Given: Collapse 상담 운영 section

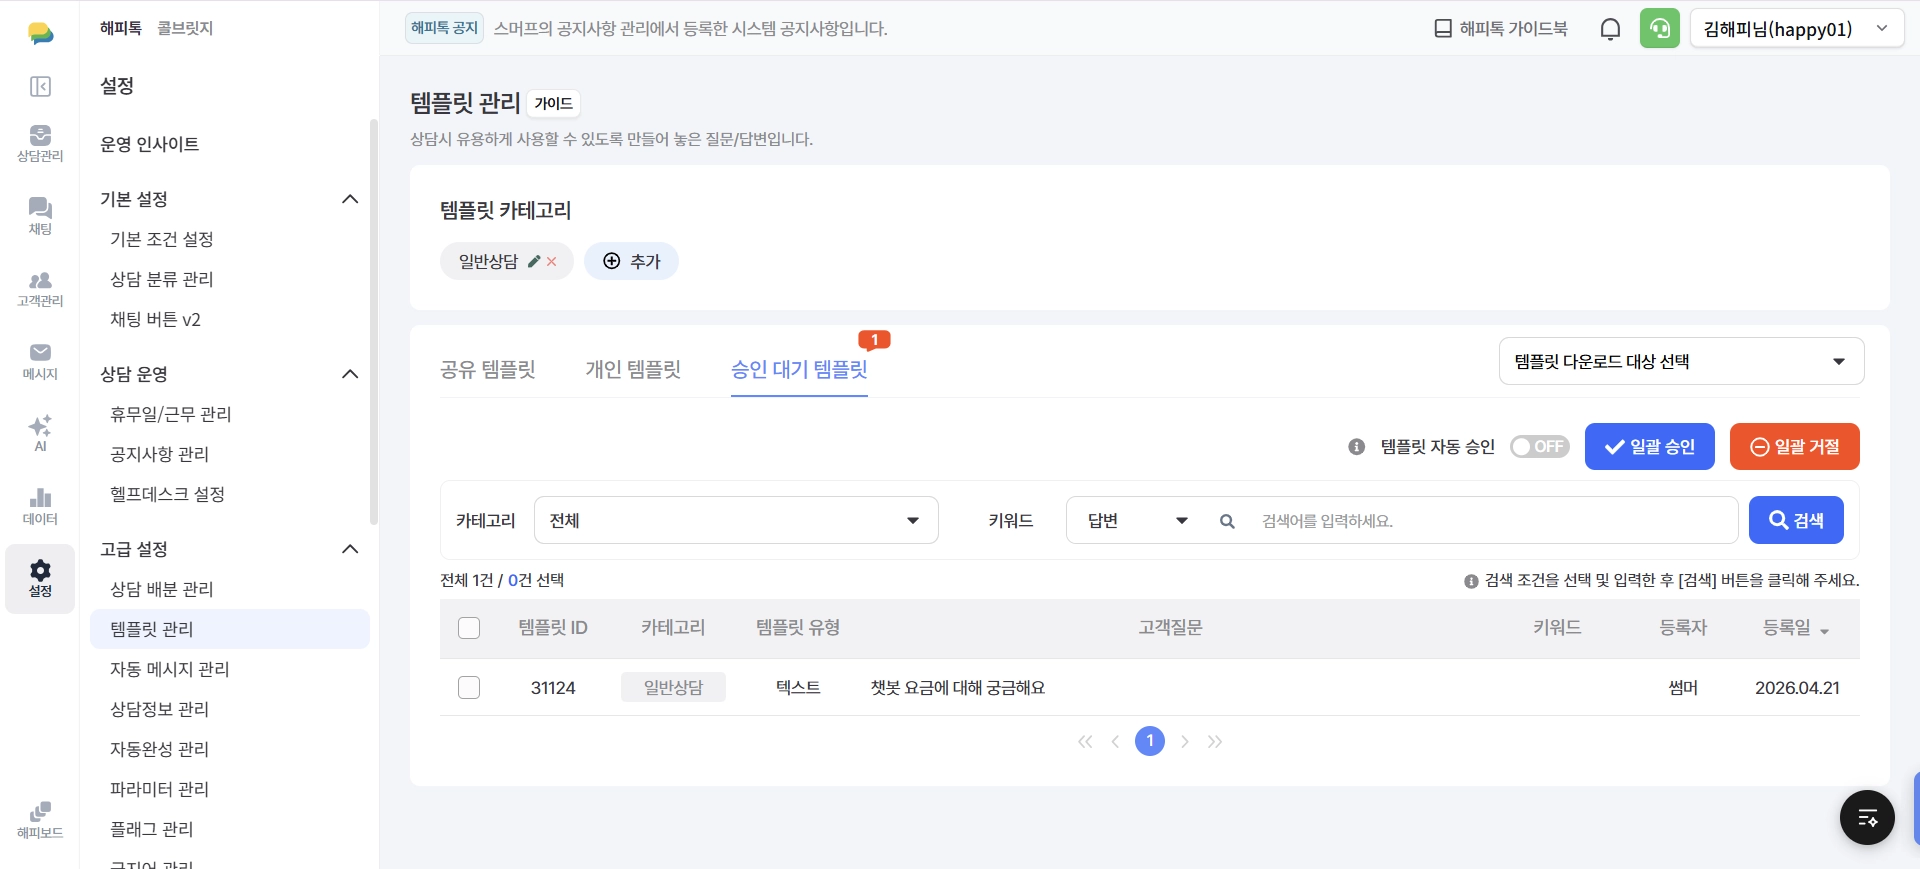Looking at the screenshot, I should 350,374.
